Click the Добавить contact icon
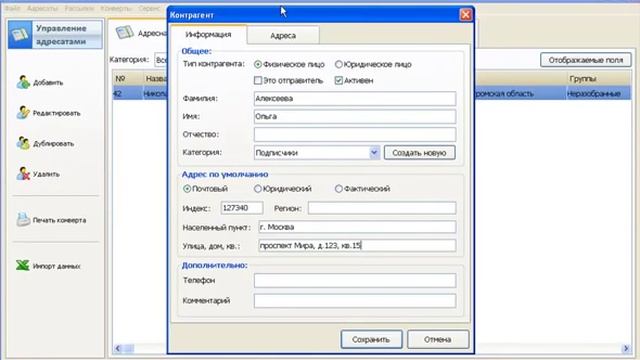Screen dimensions: 640x360 [x=23, y=82]
